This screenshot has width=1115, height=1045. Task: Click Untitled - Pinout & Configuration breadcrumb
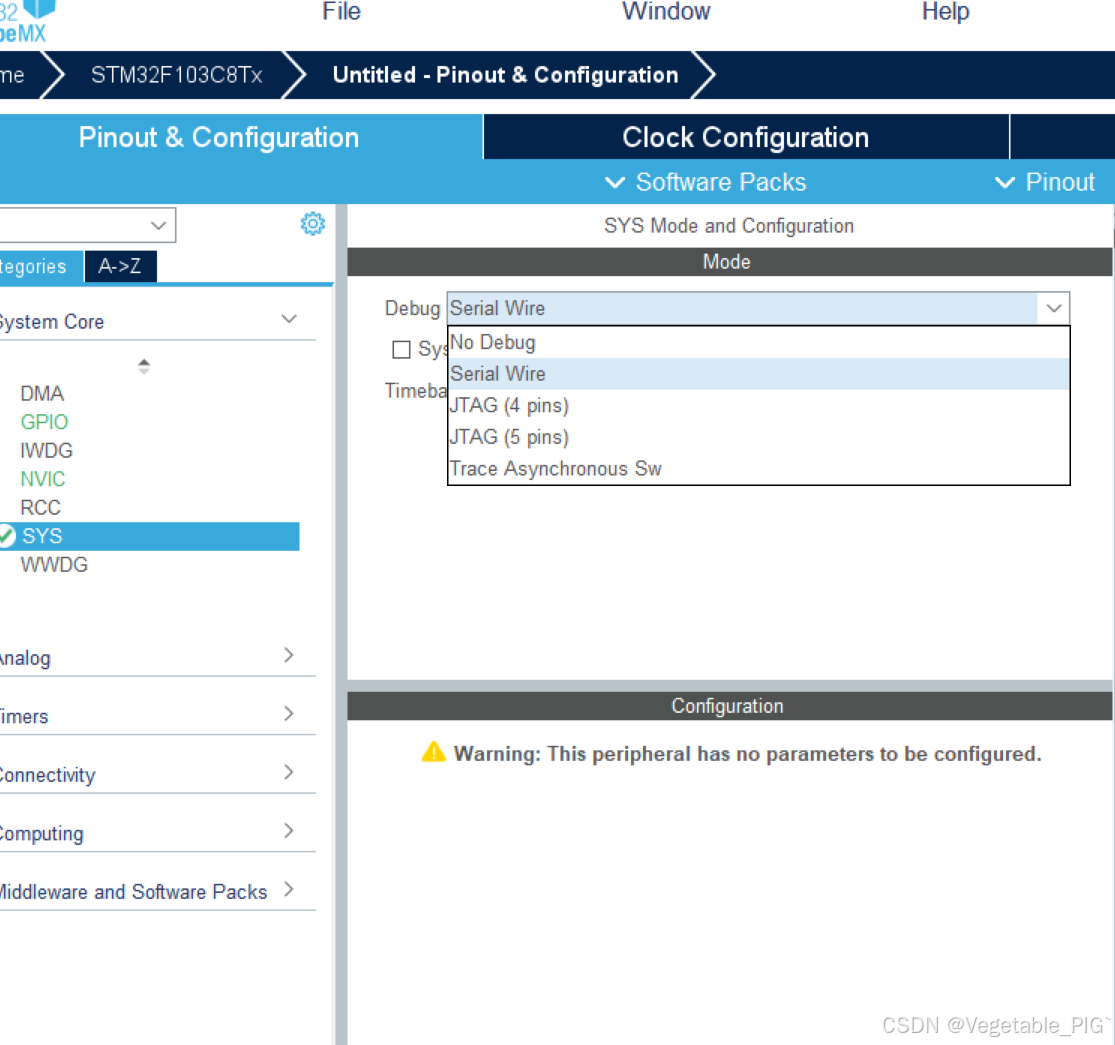[x=506, y=75]
